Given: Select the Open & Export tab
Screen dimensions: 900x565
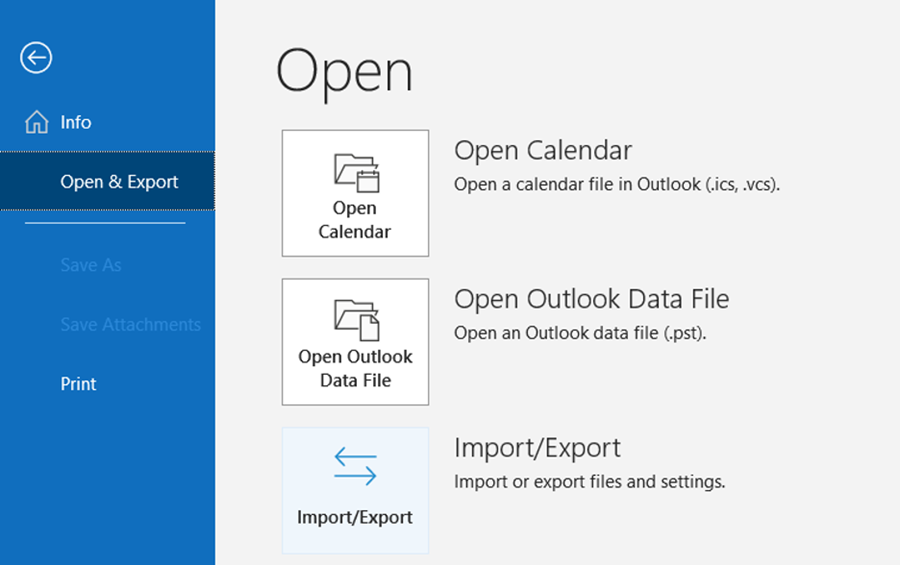Looking at the screenshot, I should click(x=119, y=182).
